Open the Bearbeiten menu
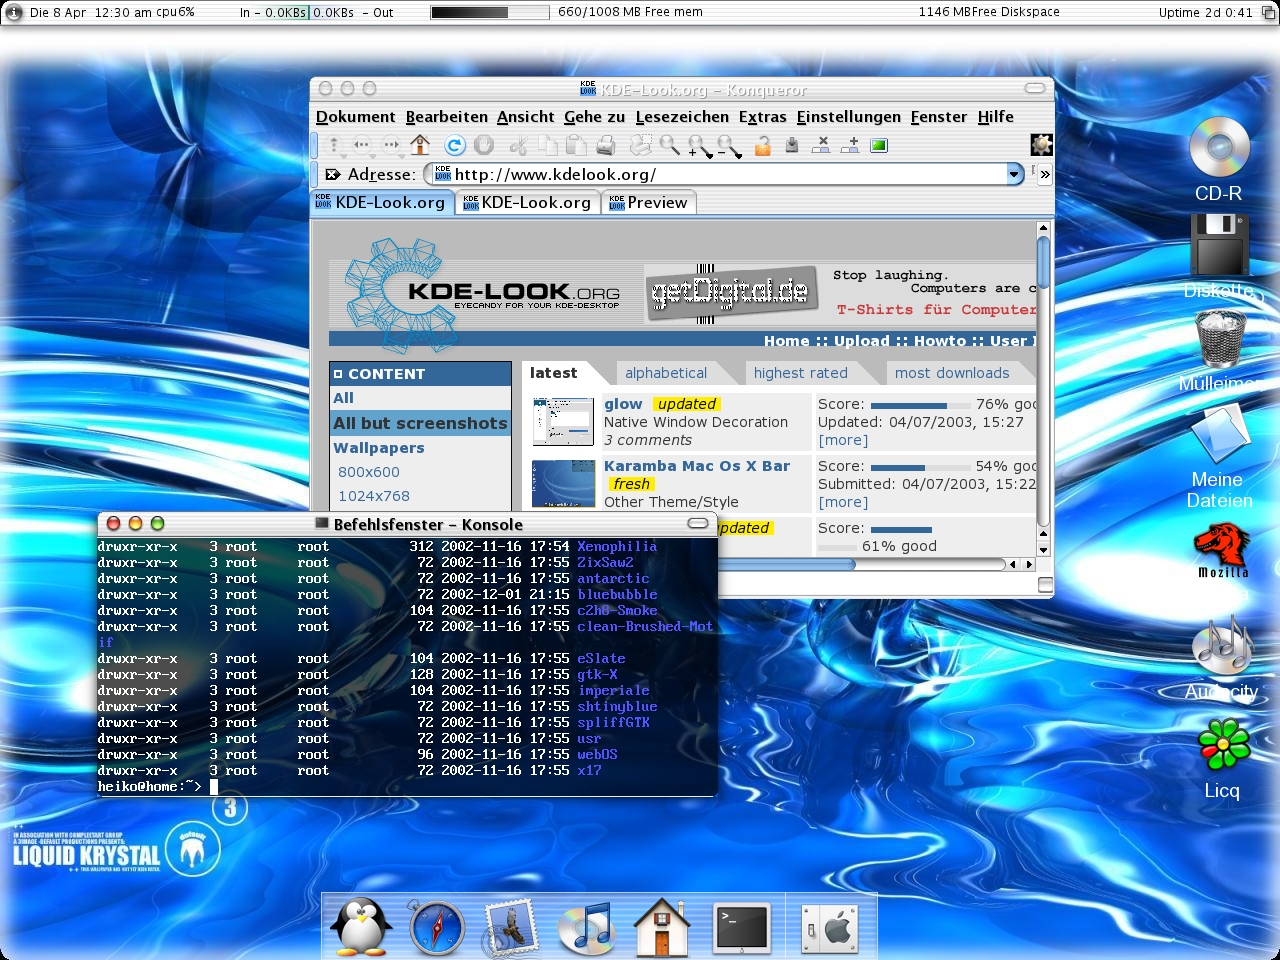 pos(446,117)
